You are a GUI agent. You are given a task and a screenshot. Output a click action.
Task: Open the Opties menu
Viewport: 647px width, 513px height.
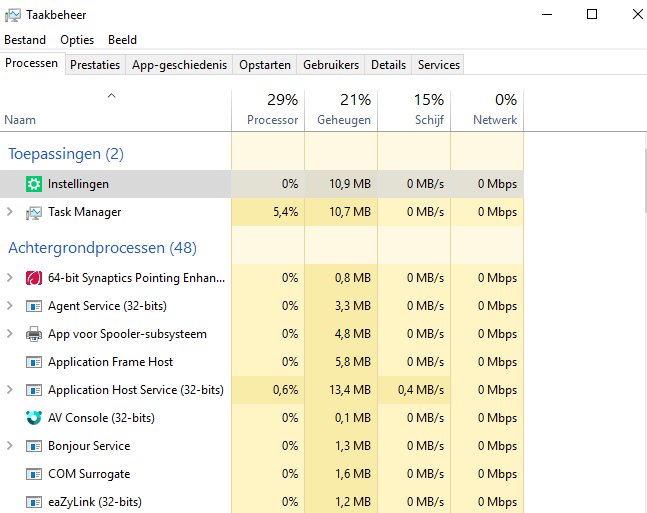[77, 40]
